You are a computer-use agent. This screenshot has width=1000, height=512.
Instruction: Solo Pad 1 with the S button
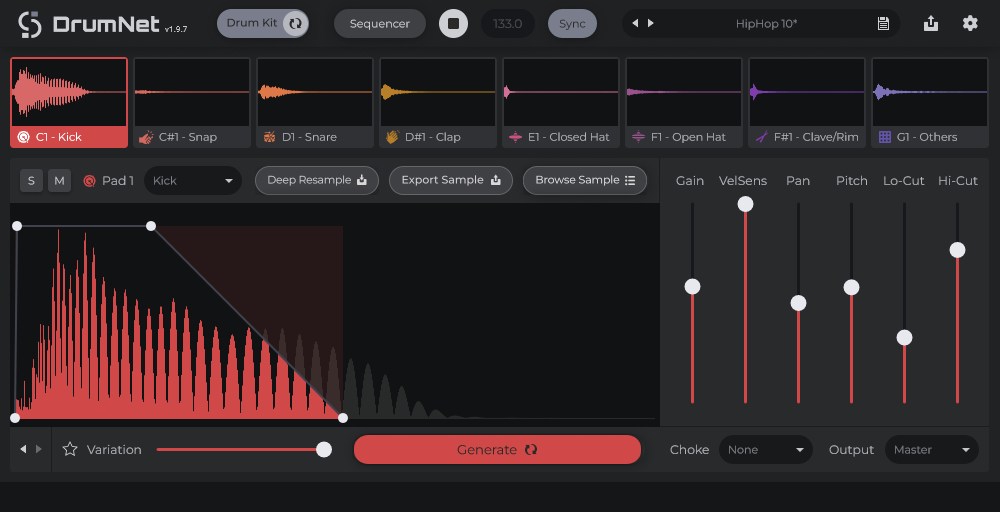32,181
